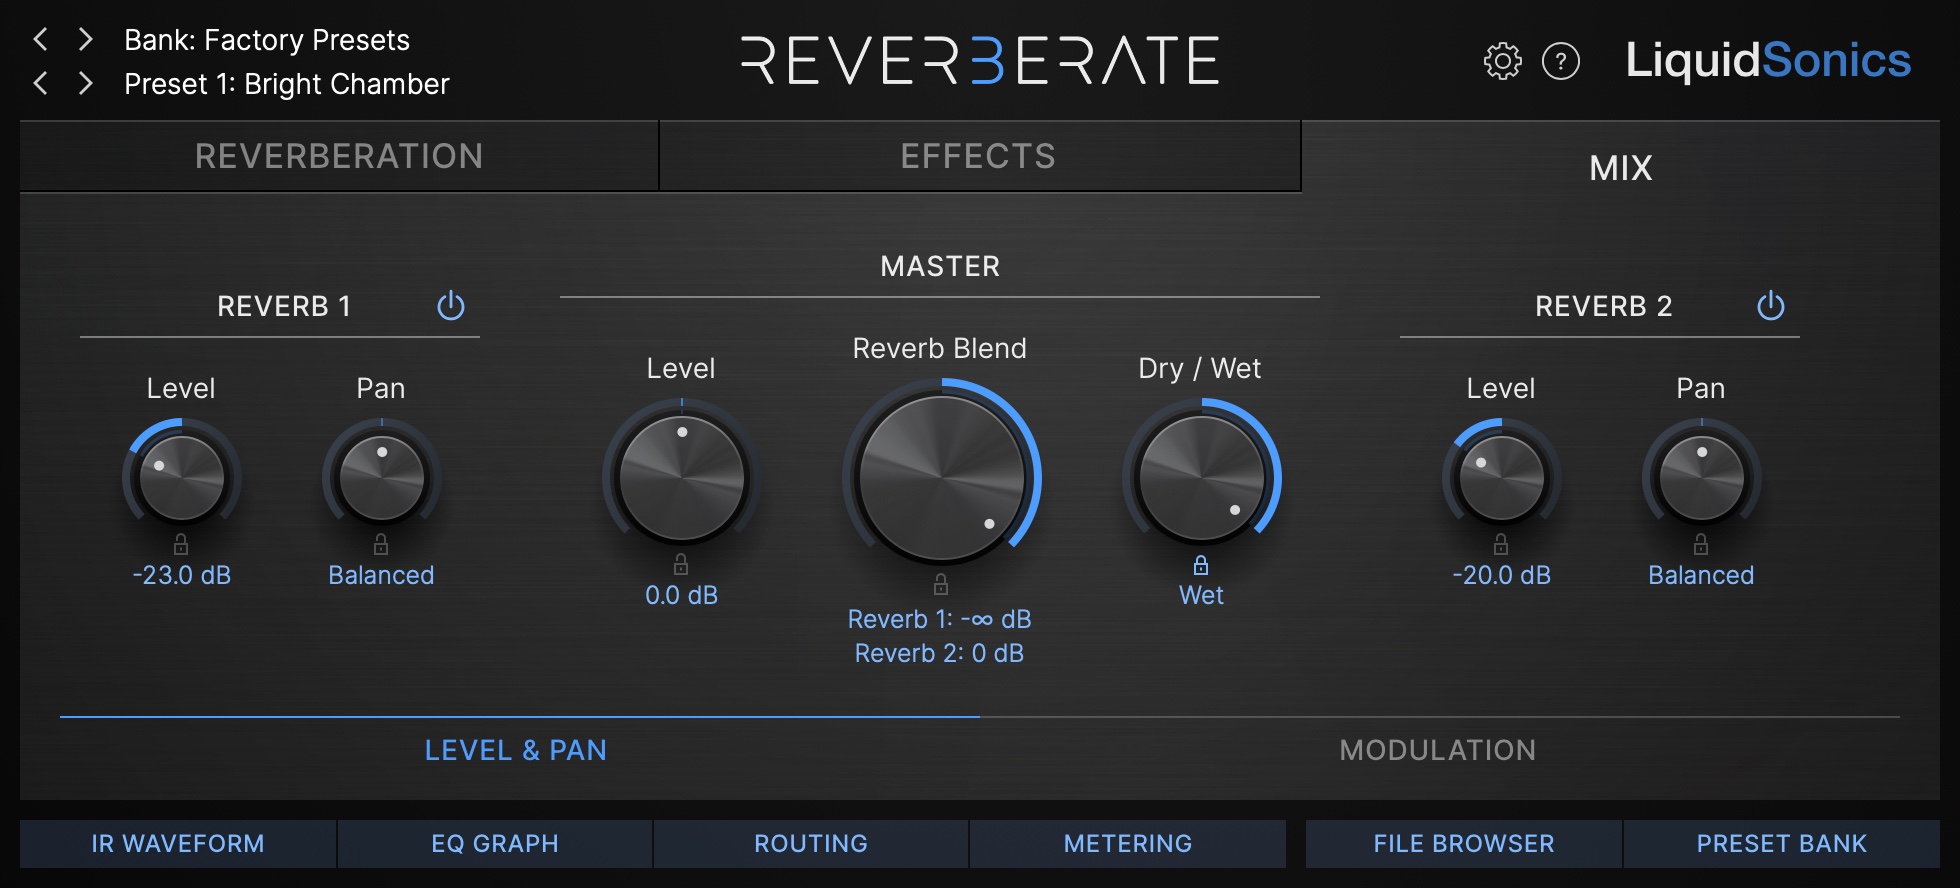Click Reverb 1 Balanced pan value
The width and height of the screenshot is (1960, 888).
click(381, 575)
